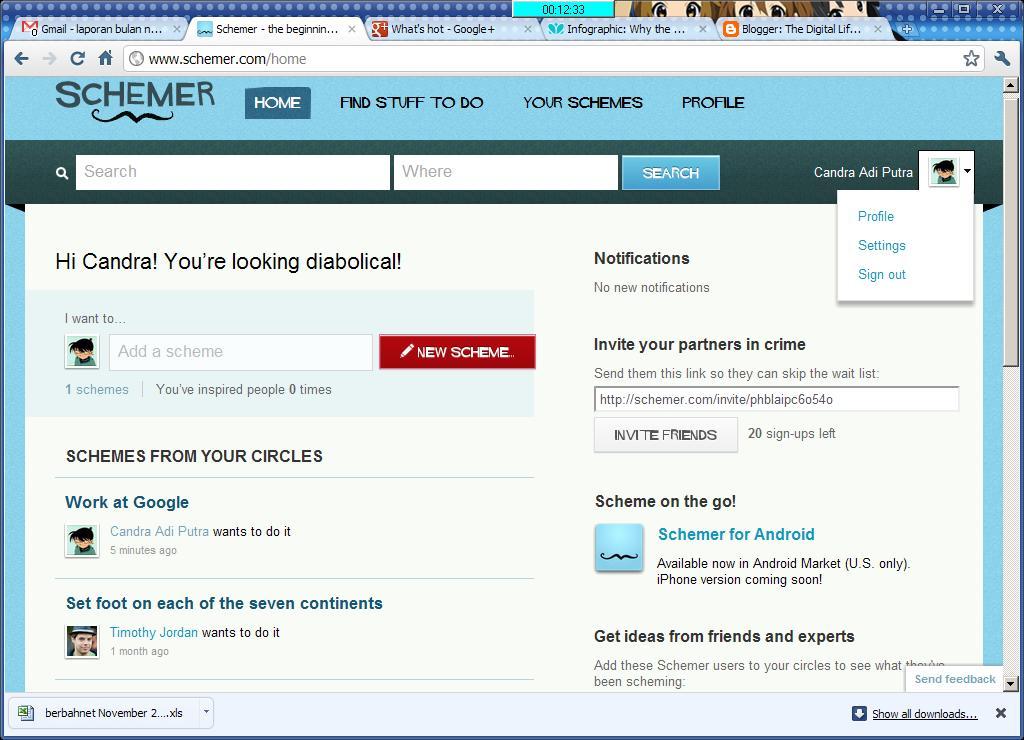Click Timothy Jordan's avatar

click(82, 641)
